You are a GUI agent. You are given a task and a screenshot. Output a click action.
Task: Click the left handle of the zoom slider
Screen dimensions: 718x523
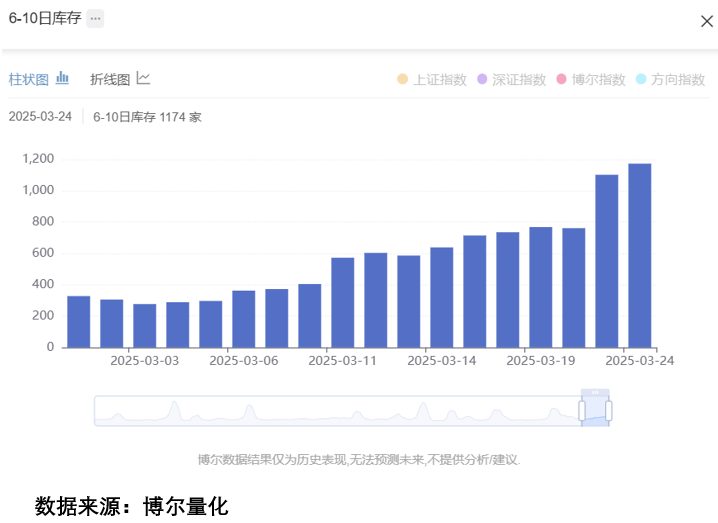tap(582, 411)
